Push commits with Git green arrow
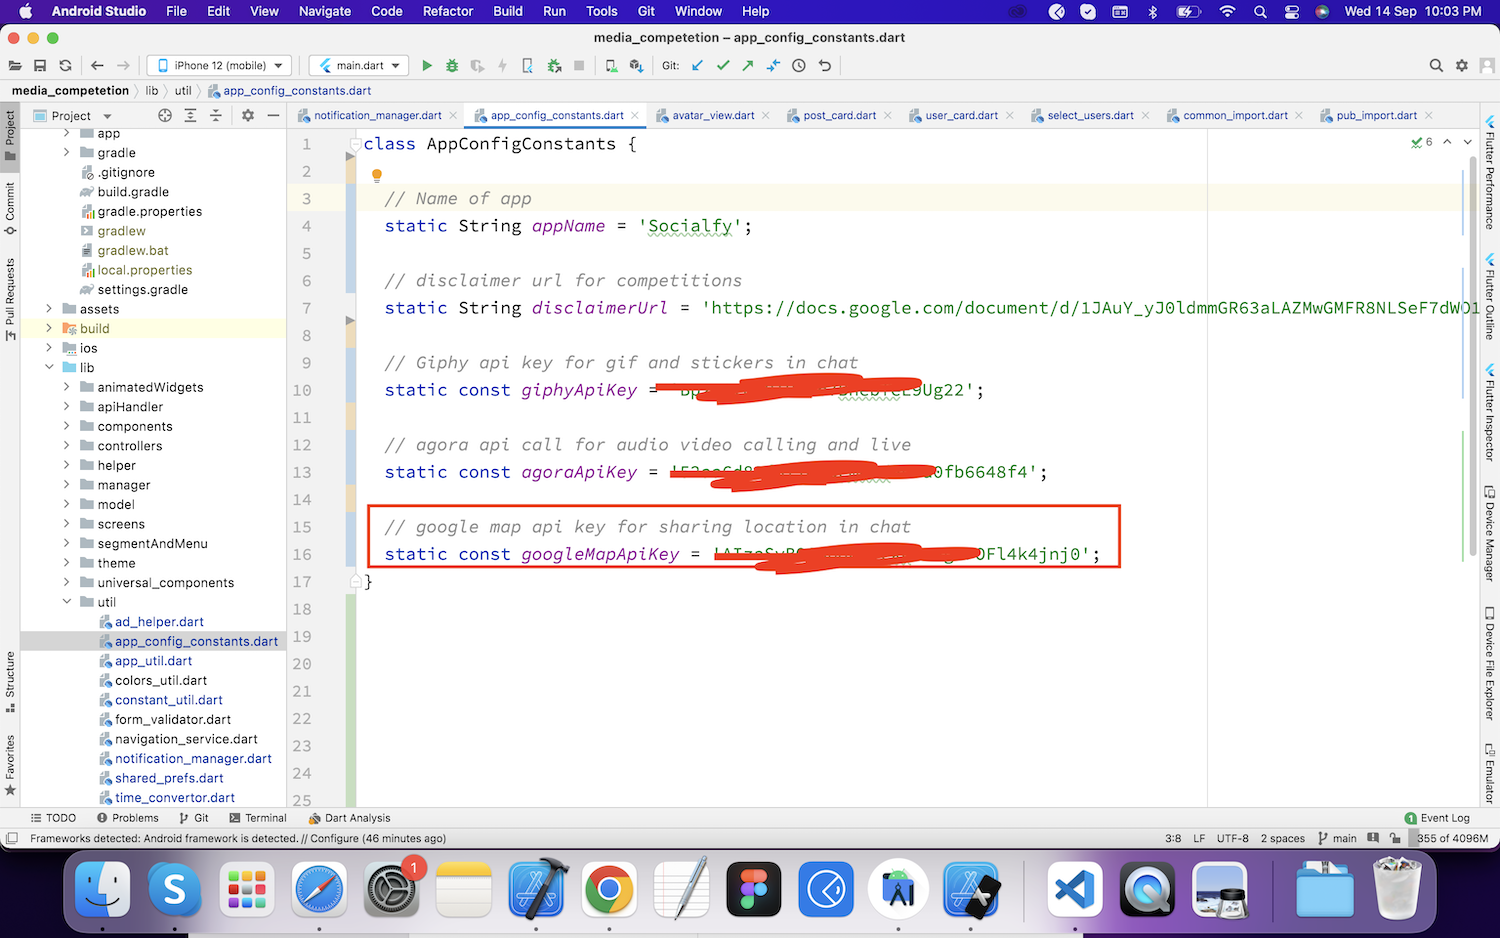The height and width of the screenshot is (938, 1500). [x=748, y=66]
